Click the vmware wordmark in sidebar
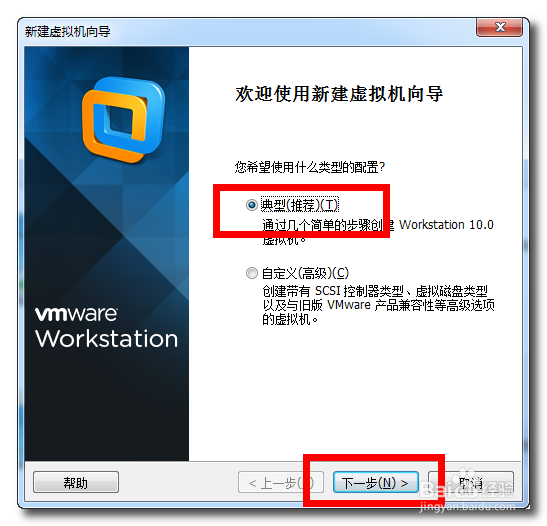 pos(76,314)
